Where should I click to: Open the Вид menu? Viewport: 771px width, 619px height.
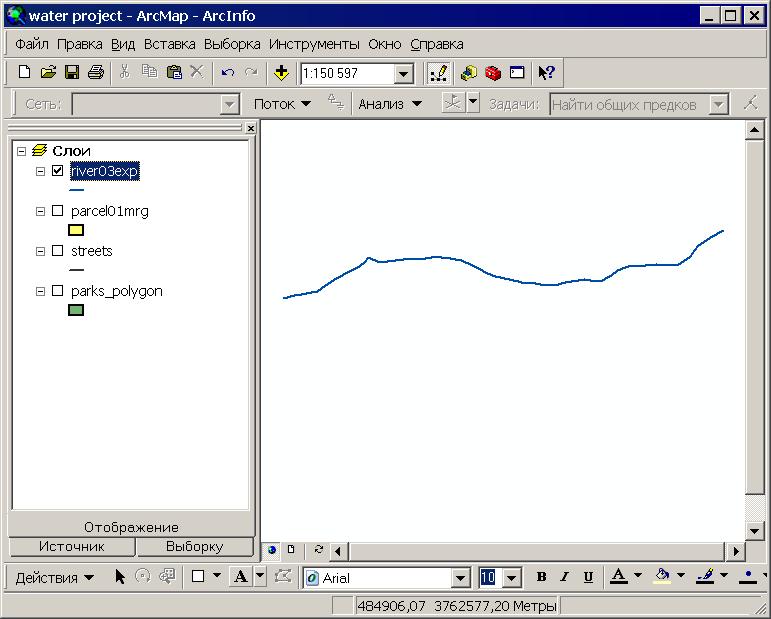(x=123, y=44)
